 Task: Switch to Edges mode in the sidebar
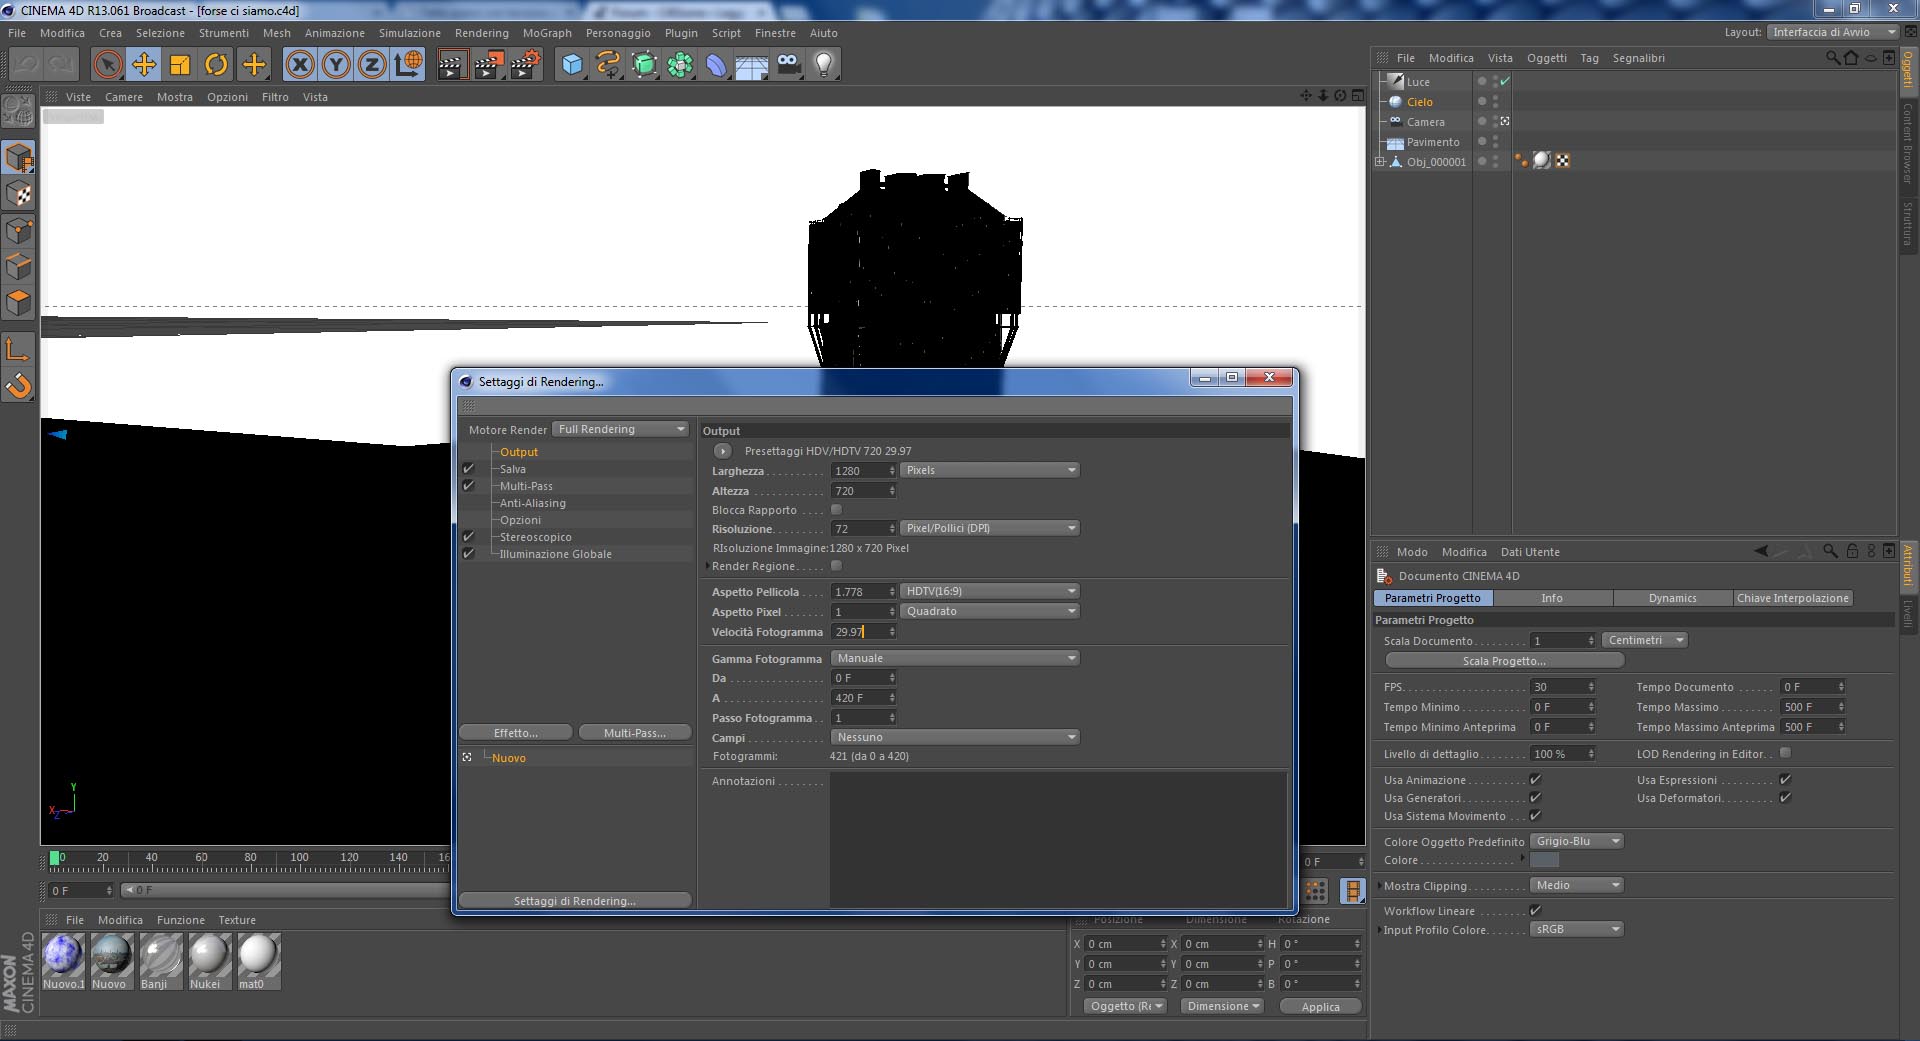(x=19, y=267)
